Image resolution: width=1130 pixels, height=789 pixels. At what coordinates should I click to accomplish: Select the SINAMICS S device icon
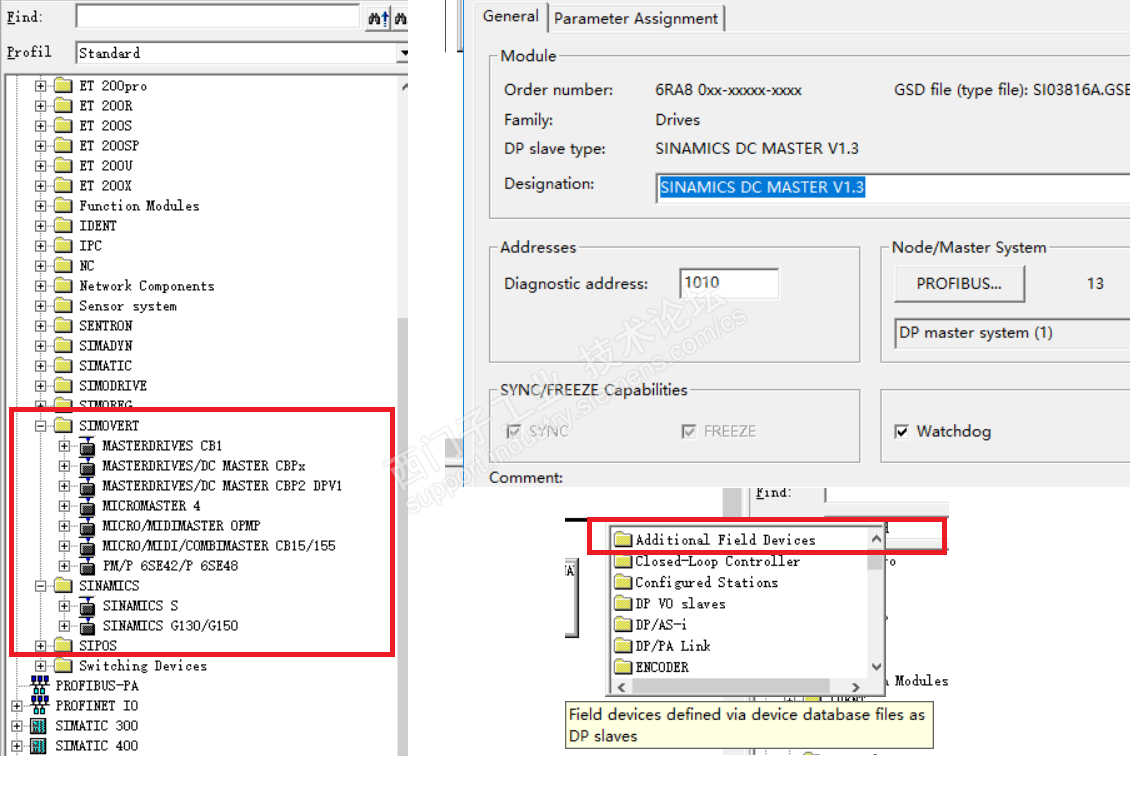click(87, 606)
